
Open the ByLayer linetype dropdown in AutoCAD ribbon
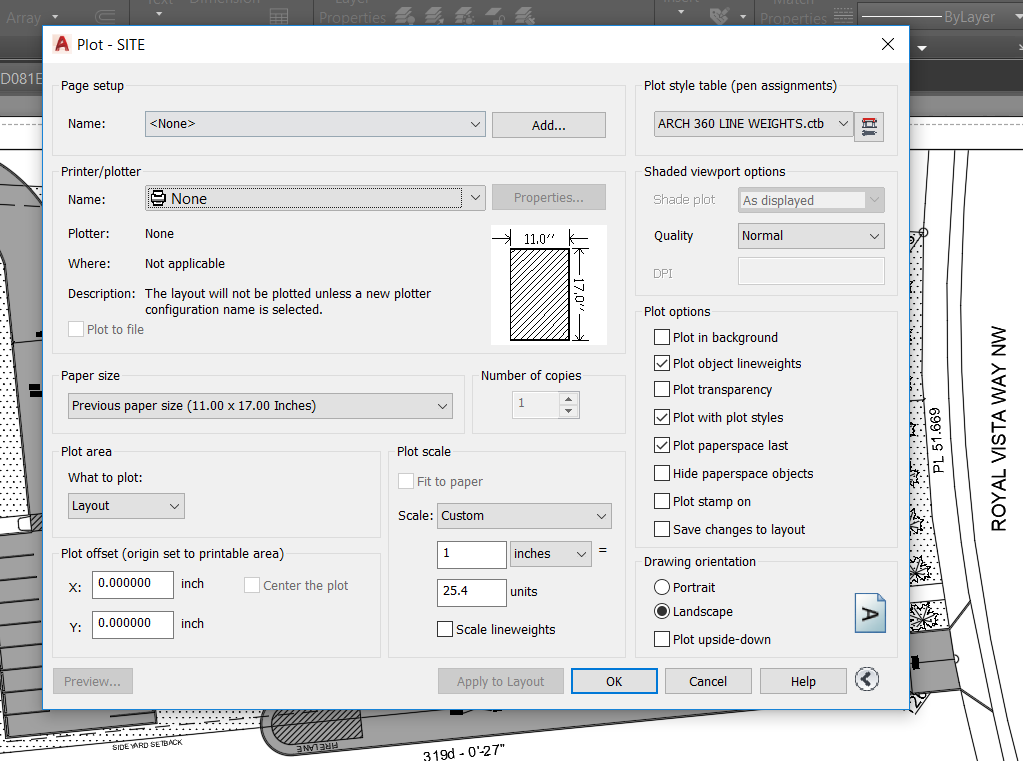[939, 17]
